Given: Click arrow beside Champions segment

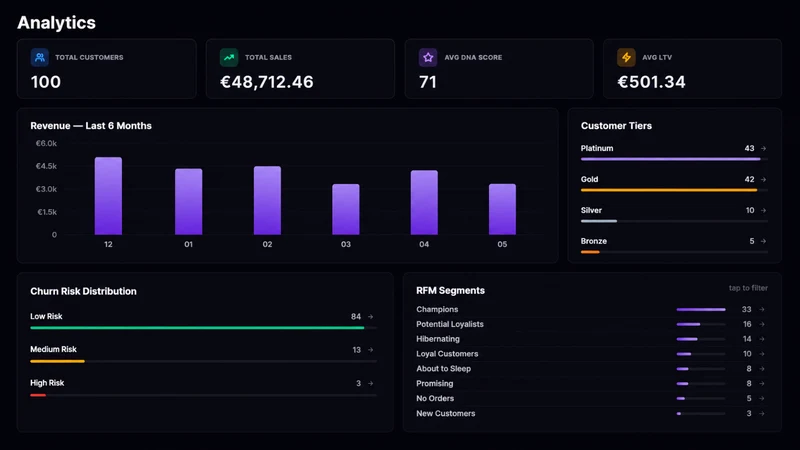Looking at the screenshot, I should [x=761, y=309].
